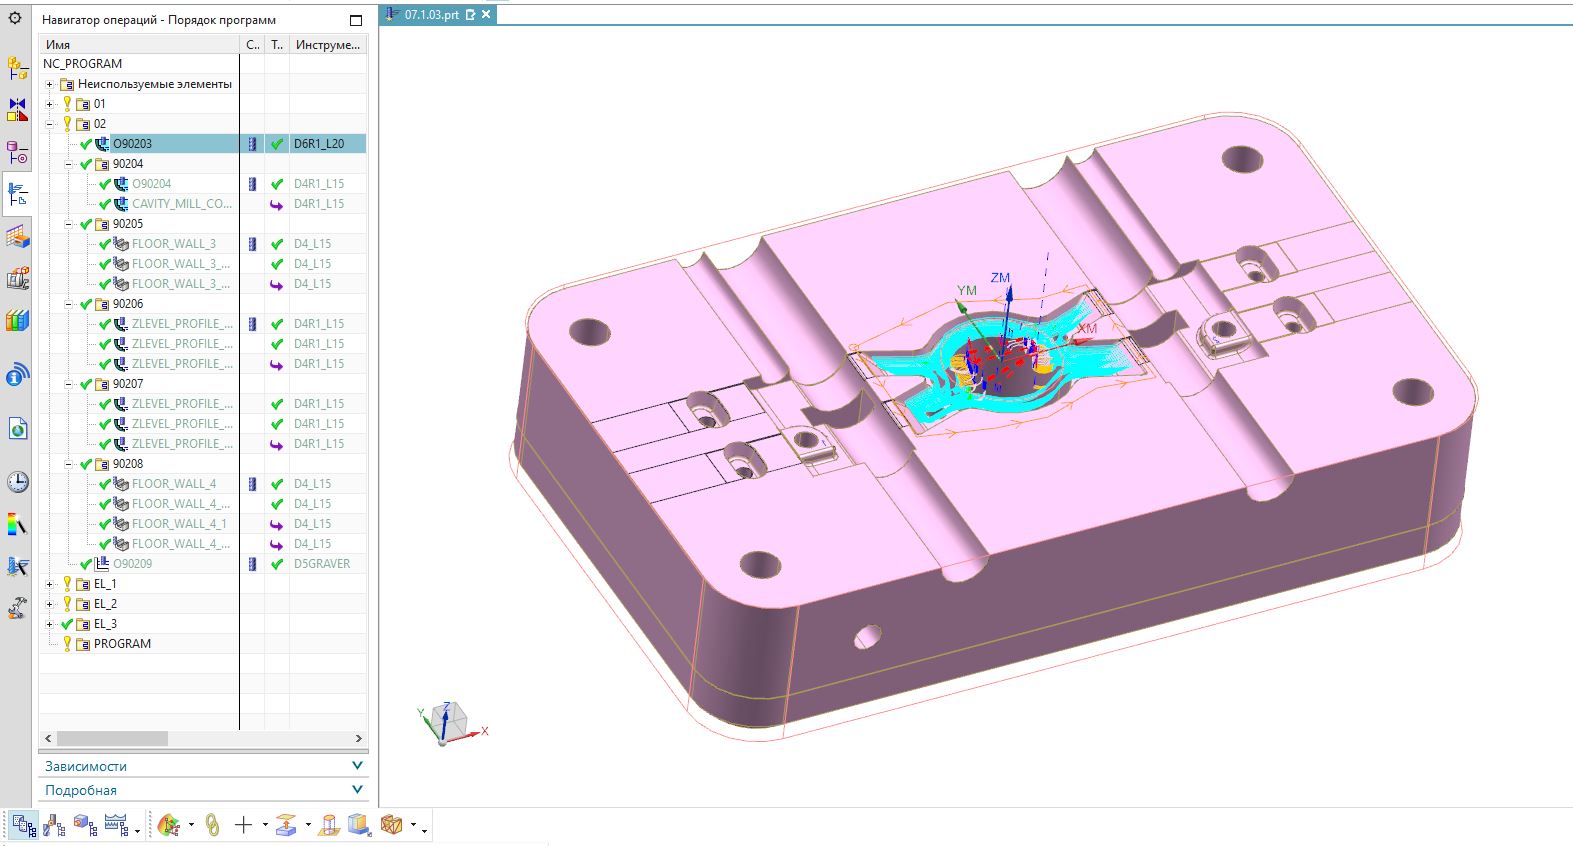Select the FLOOR_WALL_3 operation
The width and height of the screenshot is (1573, 846).
pyautogui.click(x=174, y=244)
